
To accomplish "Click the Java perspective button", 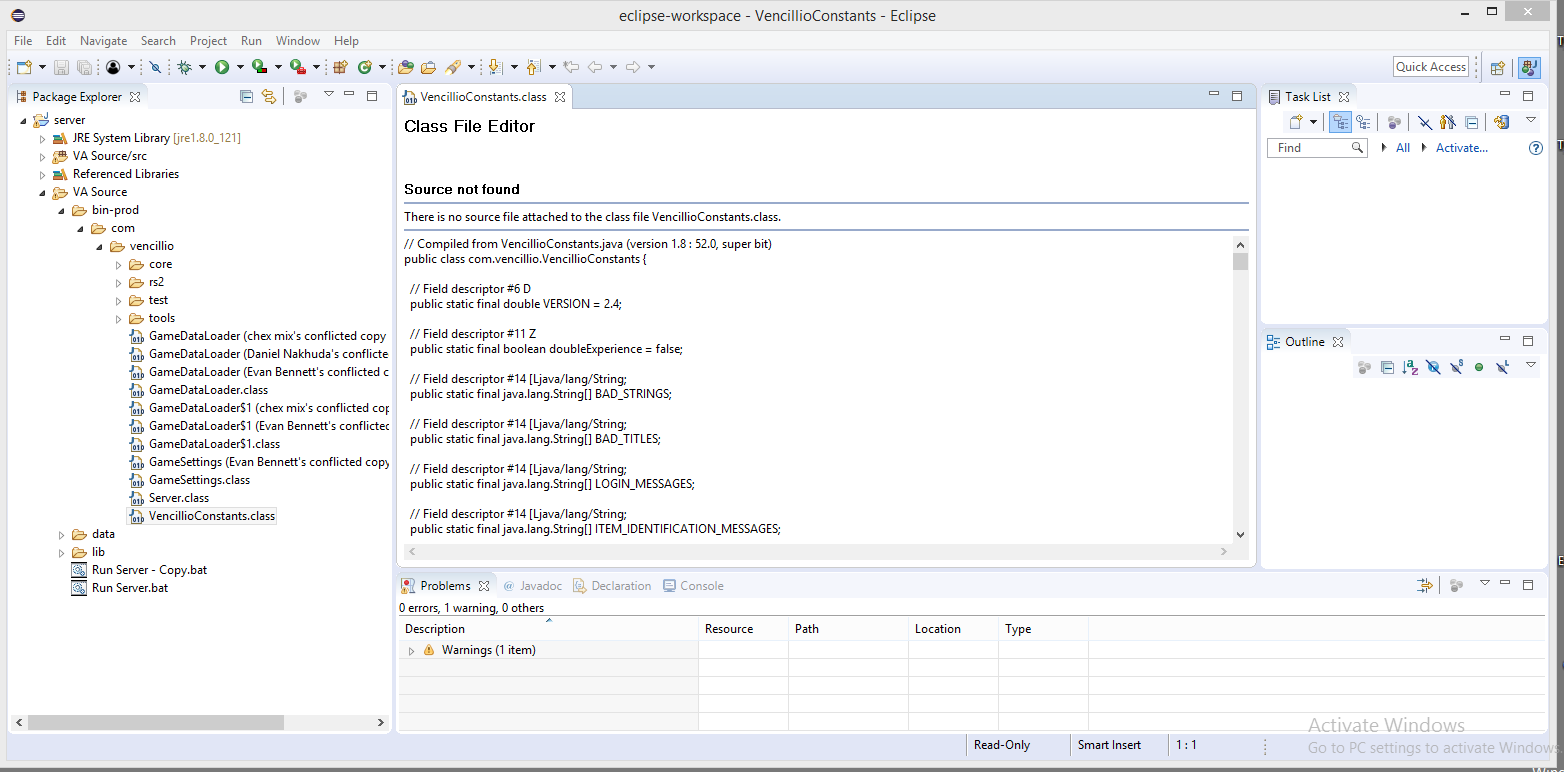I will pos(1529,68).
